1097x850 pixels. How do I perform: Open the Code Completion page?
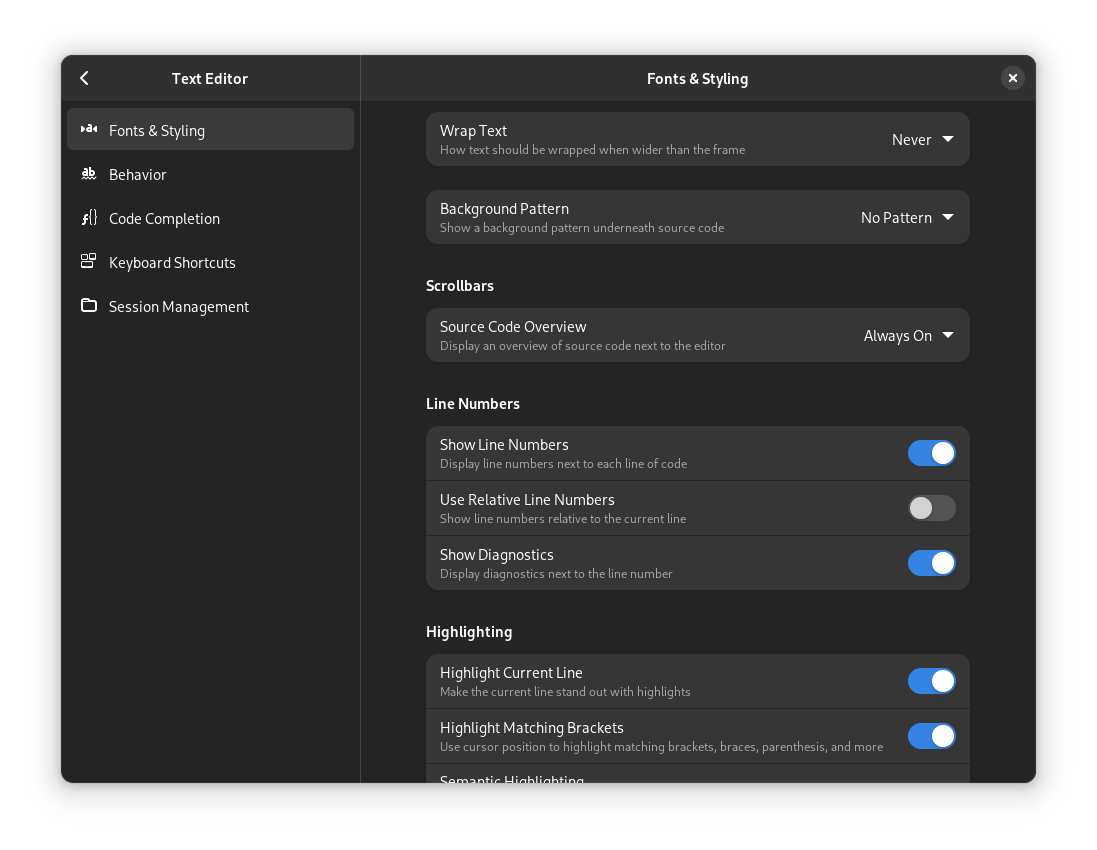[x=211, y=218]
